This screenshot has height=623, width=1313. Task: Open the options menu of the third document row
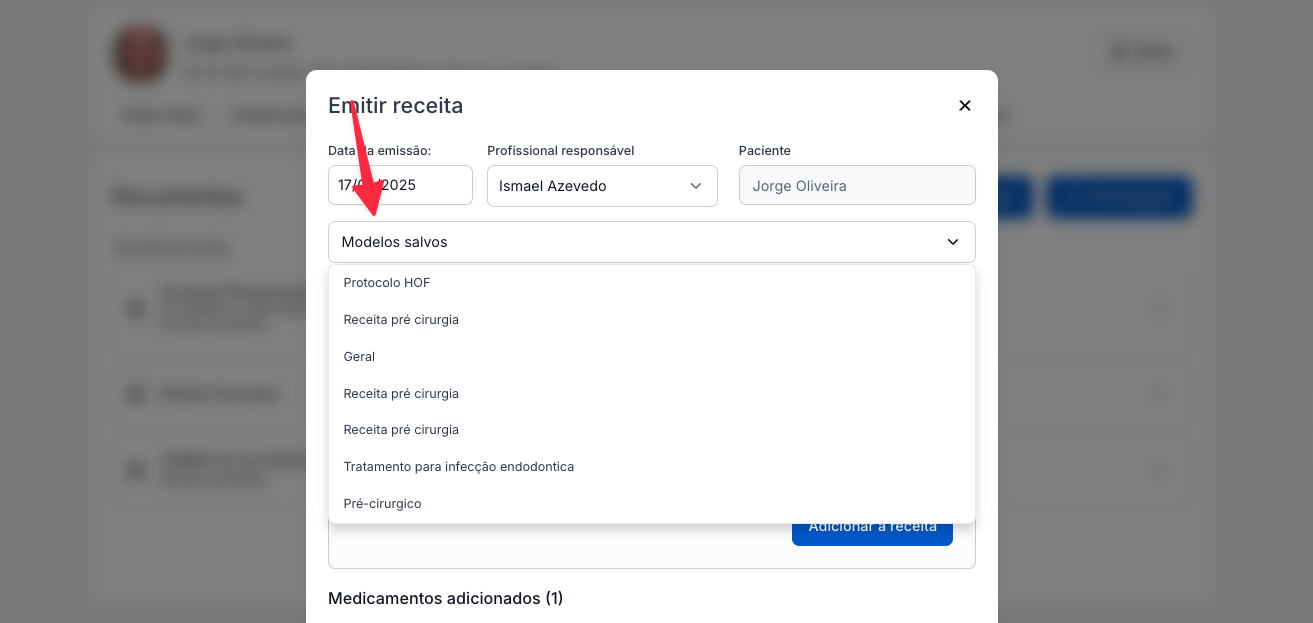[x=1160, y=469]
